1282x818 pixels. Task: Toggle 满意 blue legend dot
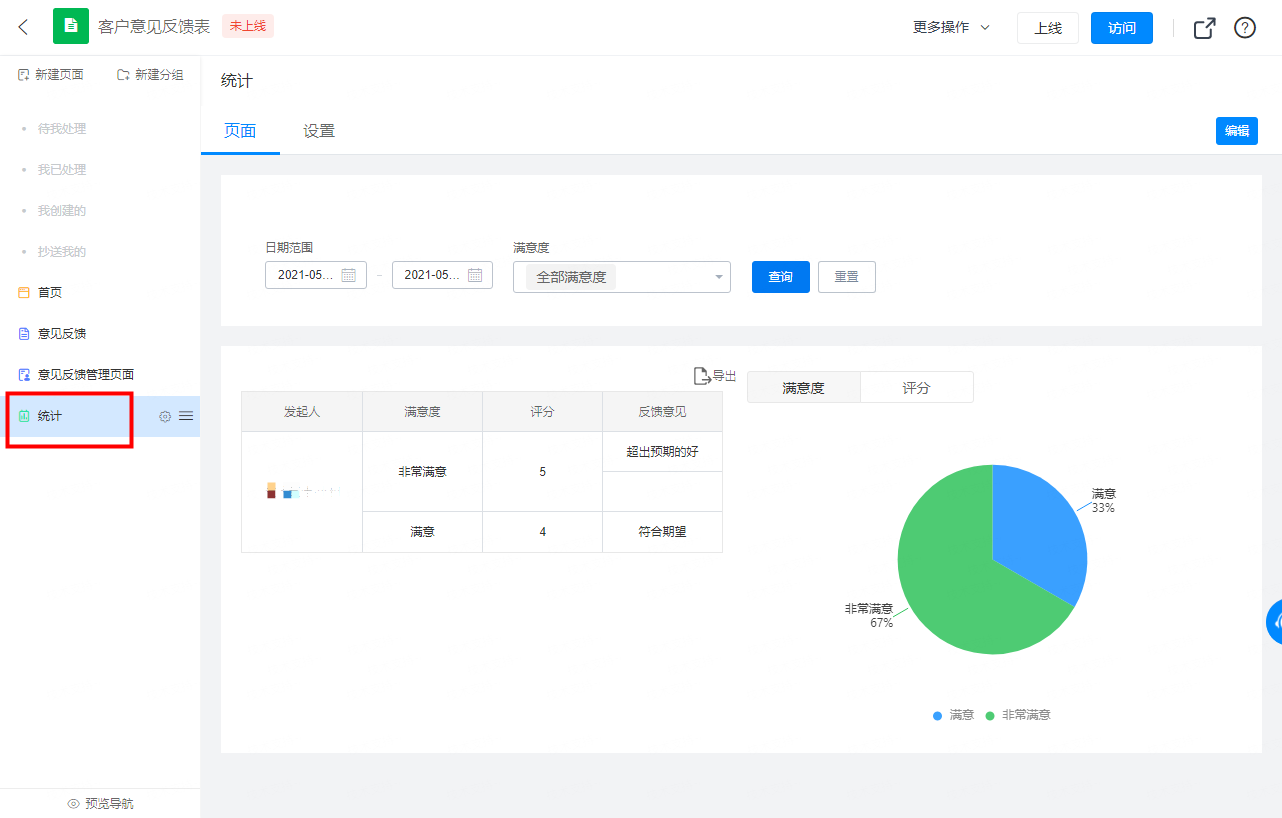click(x=937, y=716)
